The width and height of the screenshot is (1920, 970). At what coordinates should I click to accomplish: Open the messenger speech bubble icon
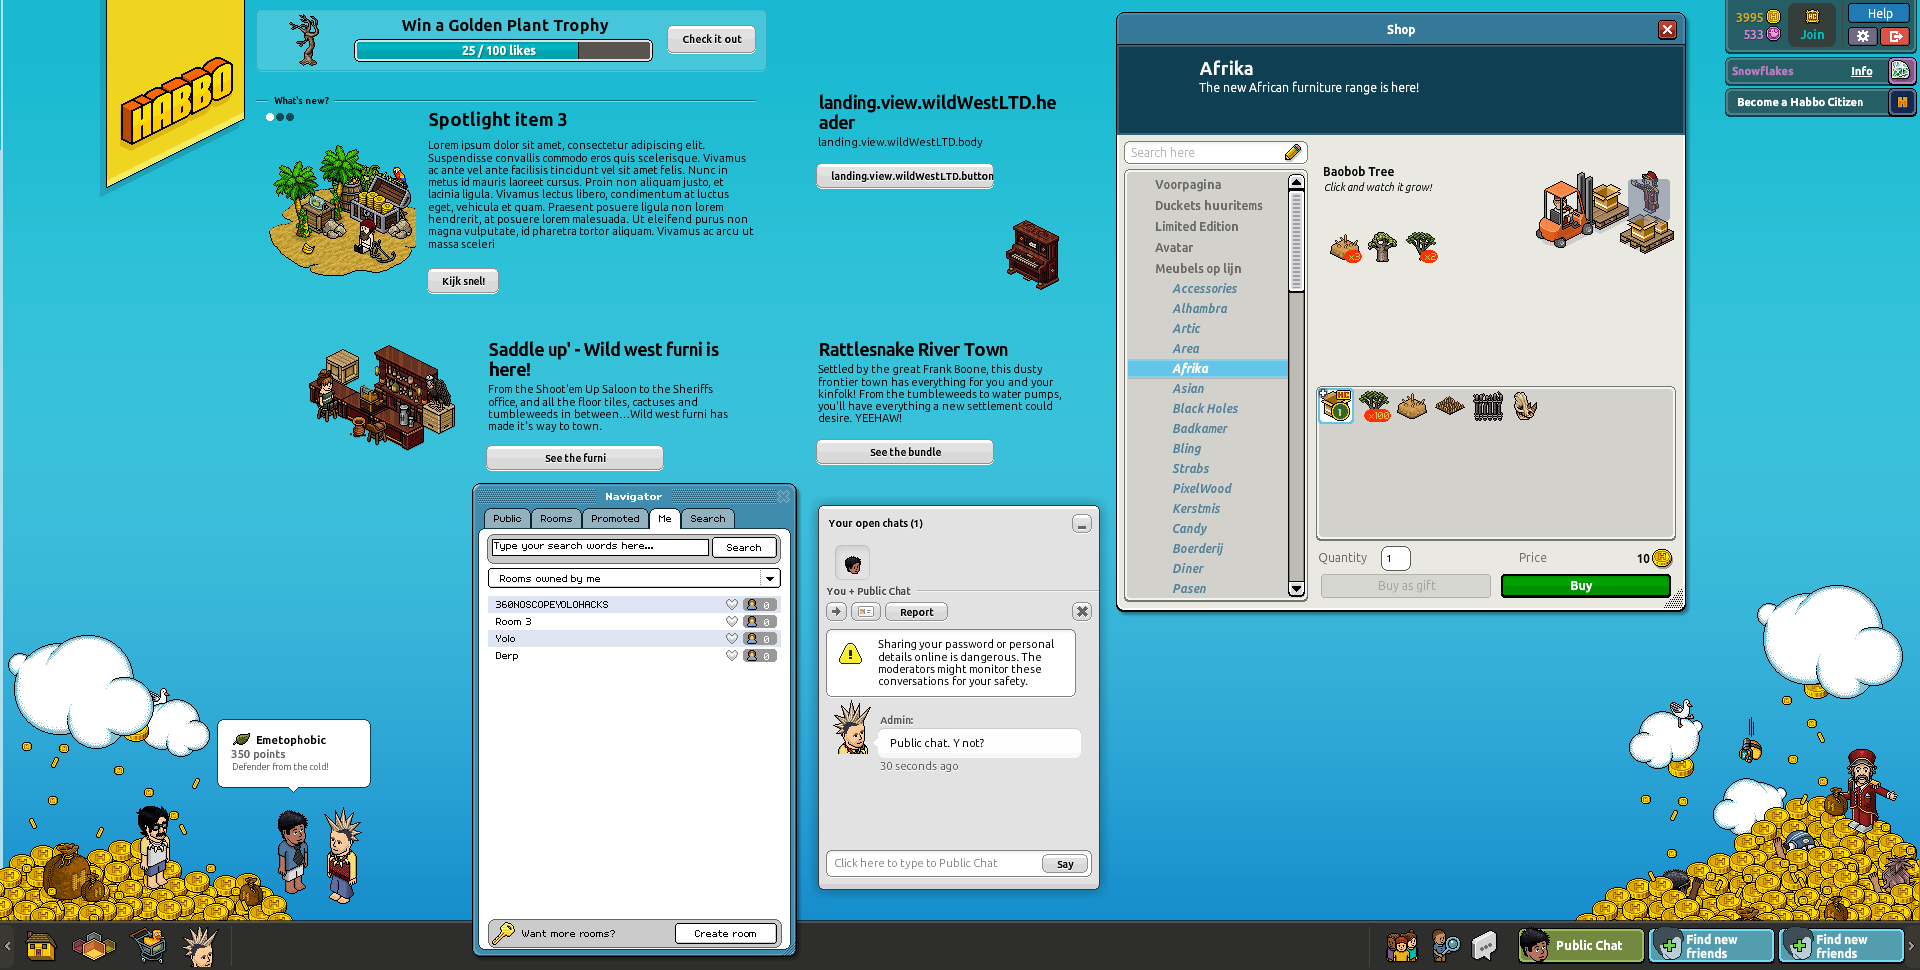[1485, 946]
